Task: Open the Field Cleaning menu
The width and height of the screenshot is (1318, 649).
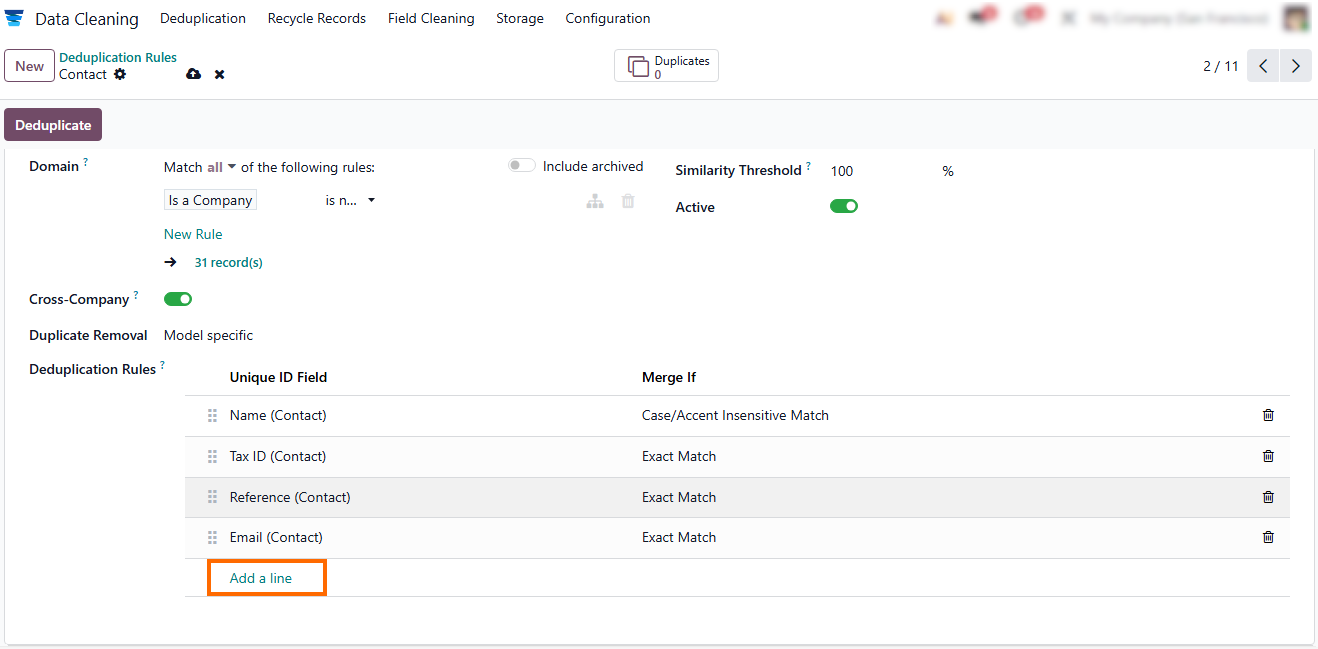Action: pos(431,19)
